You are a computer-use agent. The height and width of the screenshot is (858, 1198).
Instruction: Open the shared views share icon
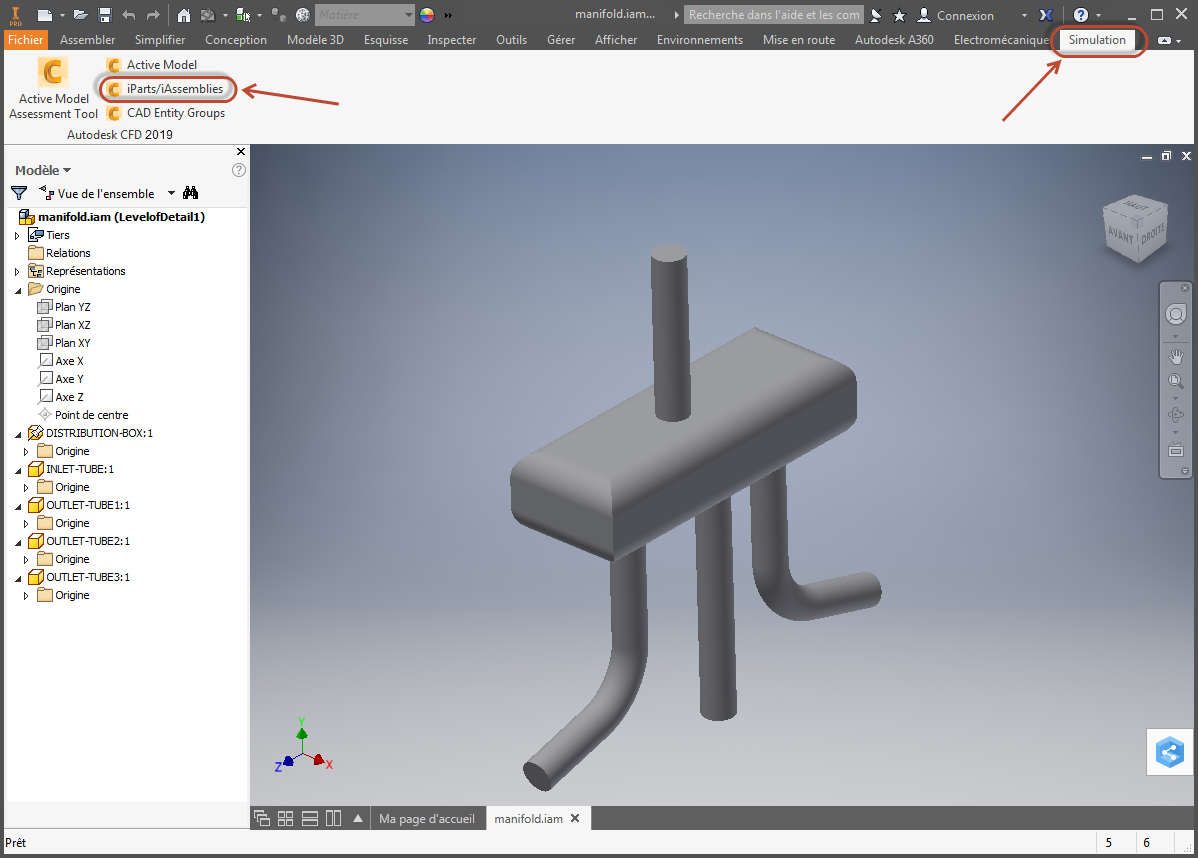coord(1169,753)
